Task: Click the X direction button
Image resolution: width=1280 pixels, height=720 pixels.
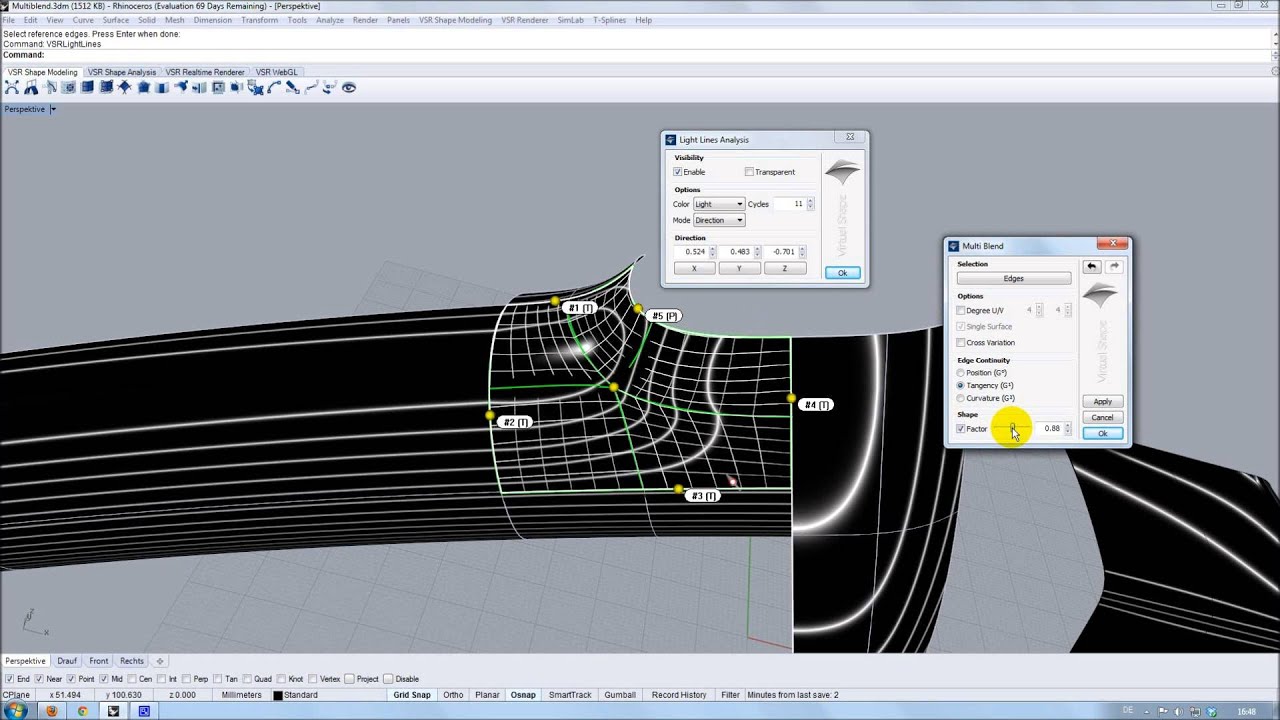Action: 694,268
